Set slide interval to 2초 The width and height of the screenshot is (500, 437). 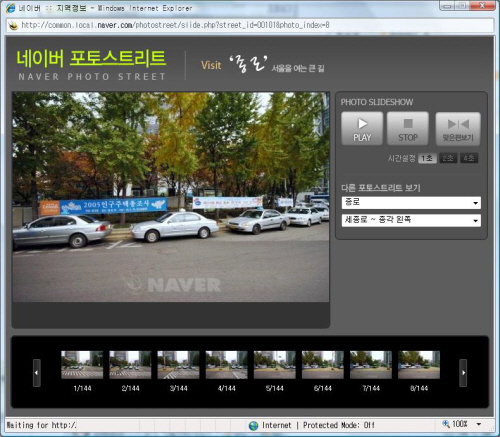448,158
